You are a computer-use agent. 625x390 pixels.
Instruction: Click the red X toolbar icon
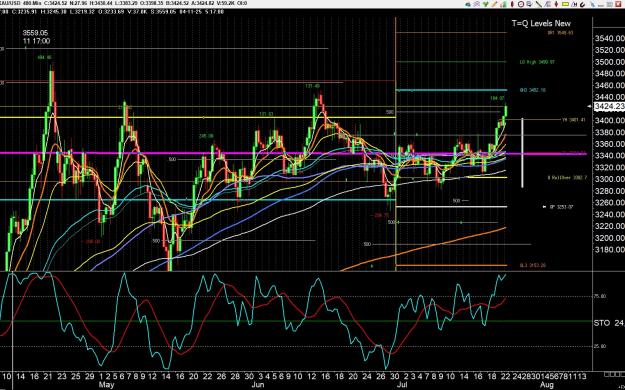point(618,4)
